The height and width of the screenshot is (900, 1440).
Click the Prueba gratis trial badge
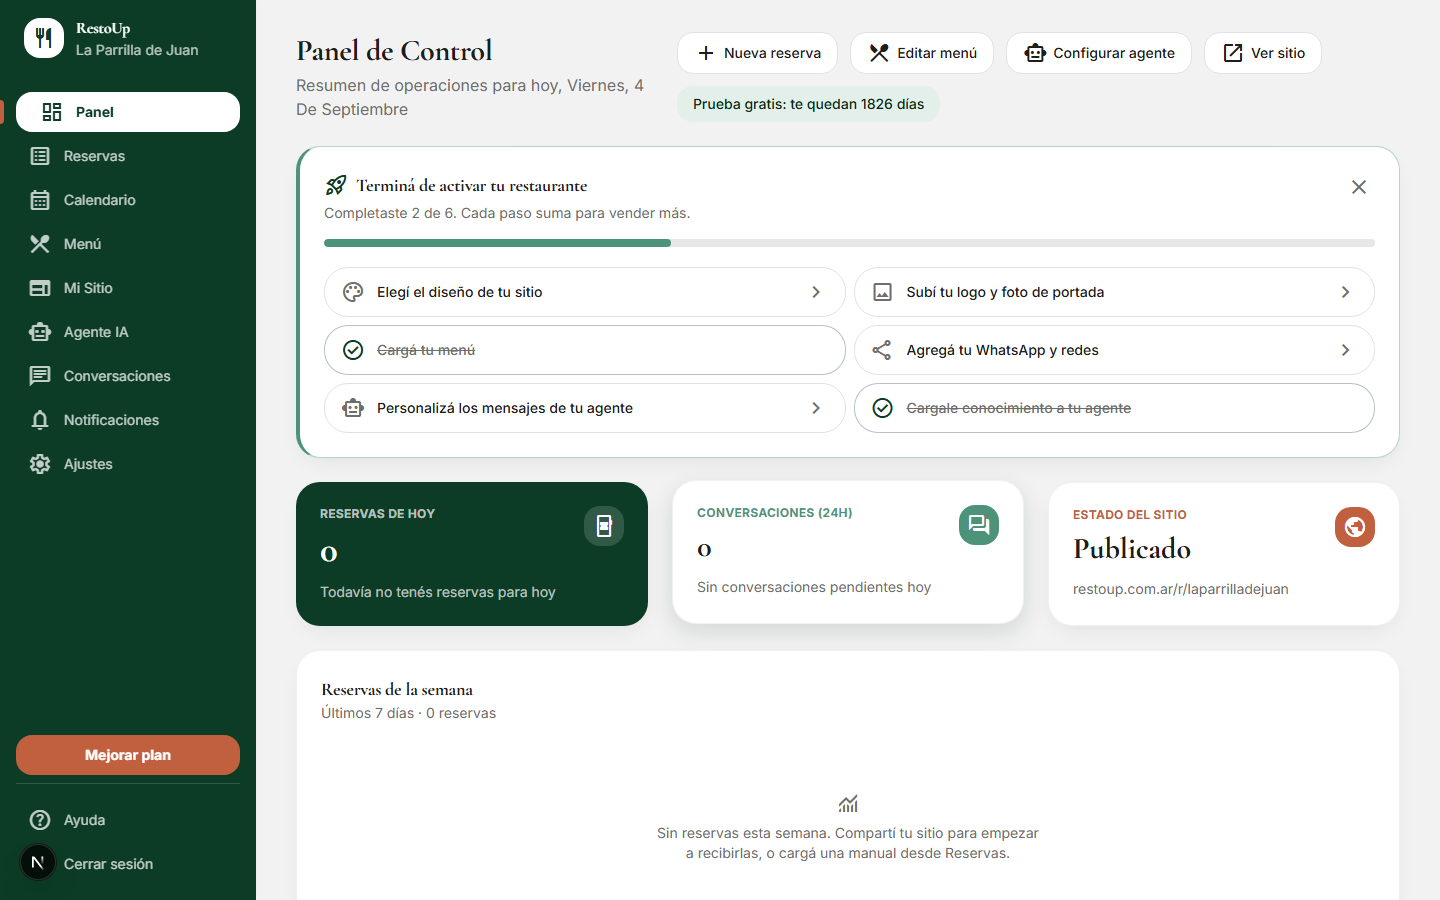click(808, 104)
